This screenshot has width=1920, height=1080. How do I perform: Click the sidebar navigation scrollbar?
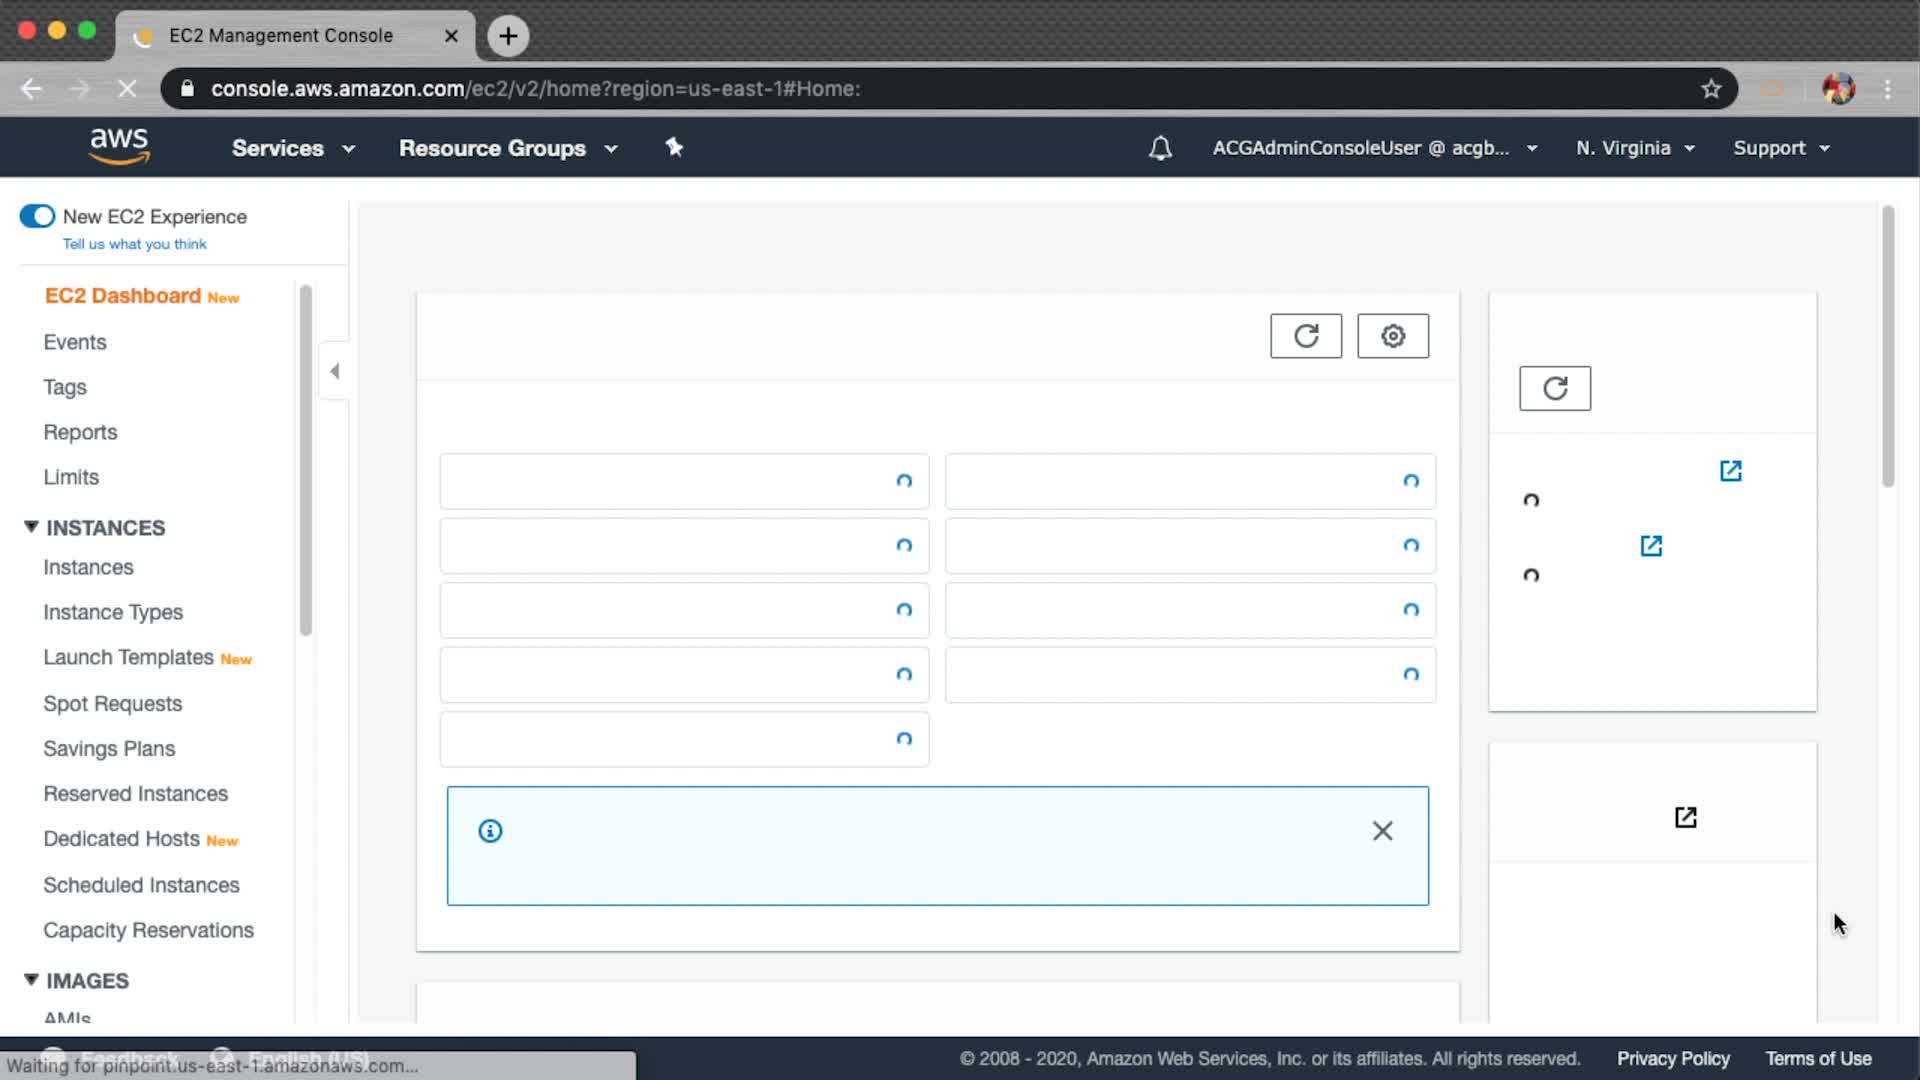pyautogui.click(x=305, y=460)
